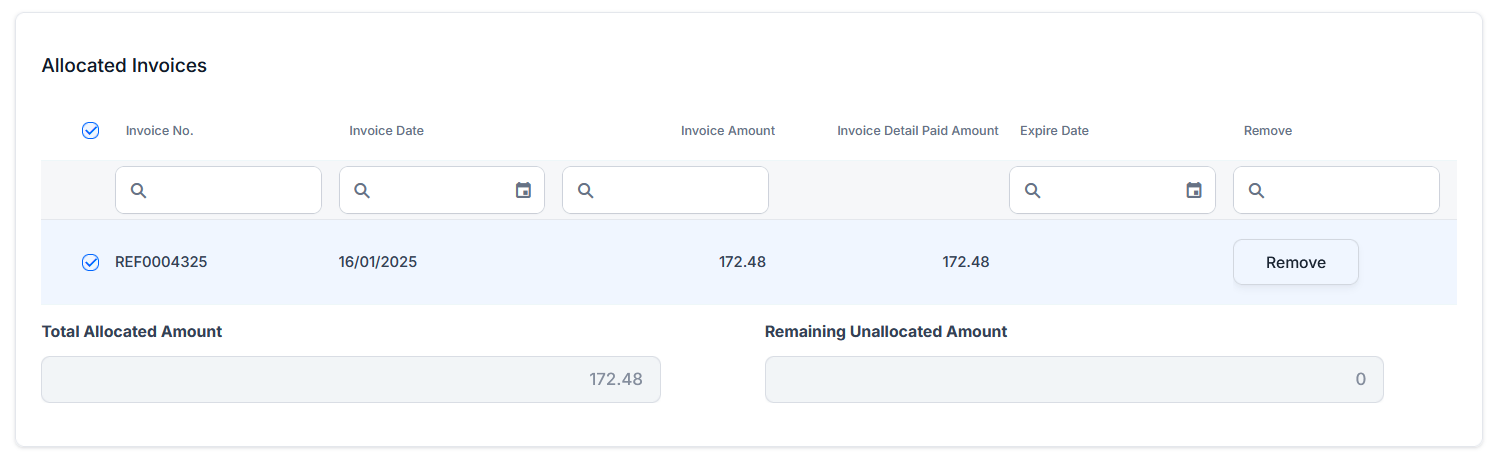Open the Invoice Date calendar picker

pyautogui.click(x=523, y=190)
